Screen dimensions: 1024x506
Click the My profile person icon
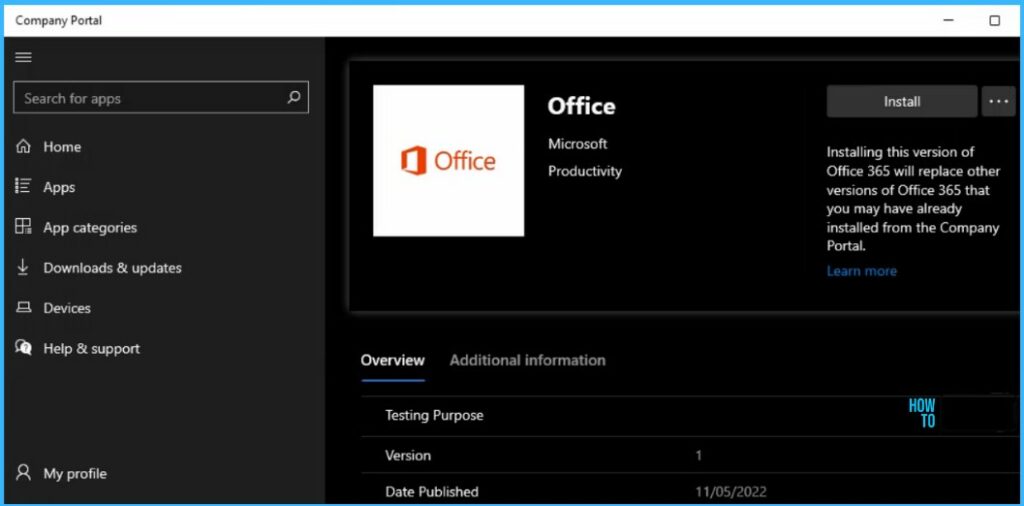click(x=23, y=473)
